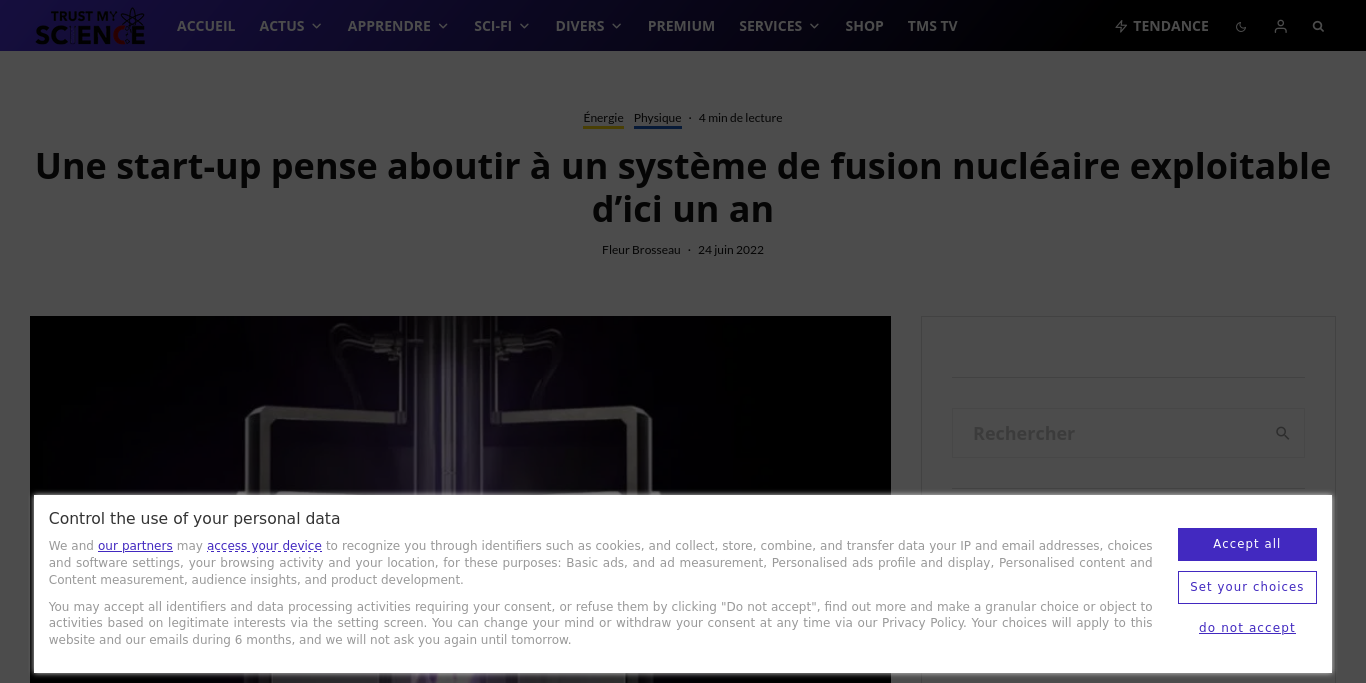The width and height of the screenshot is (1366, 683).
Task: Toggle dark mode moon icon
Action: point(1241,27)
